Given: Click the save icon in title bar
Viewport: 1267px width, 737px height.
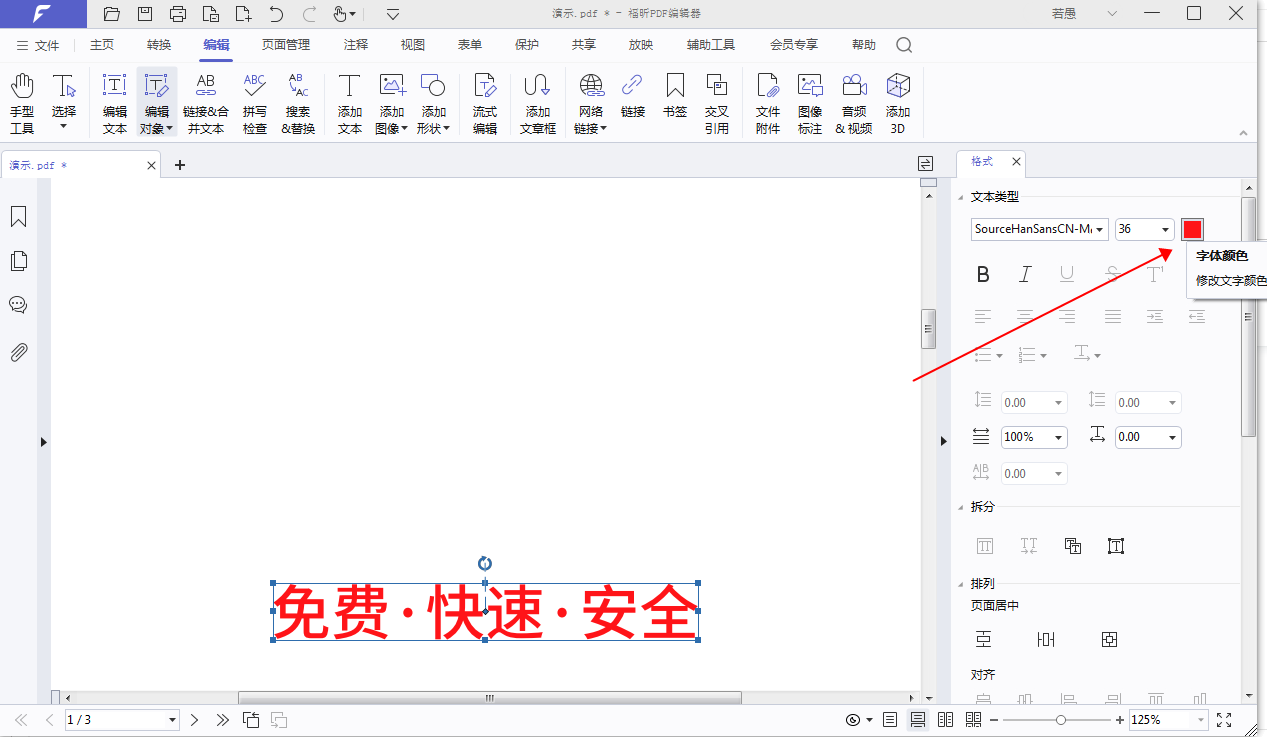Looking at the screenshot, I should (145, 14).
